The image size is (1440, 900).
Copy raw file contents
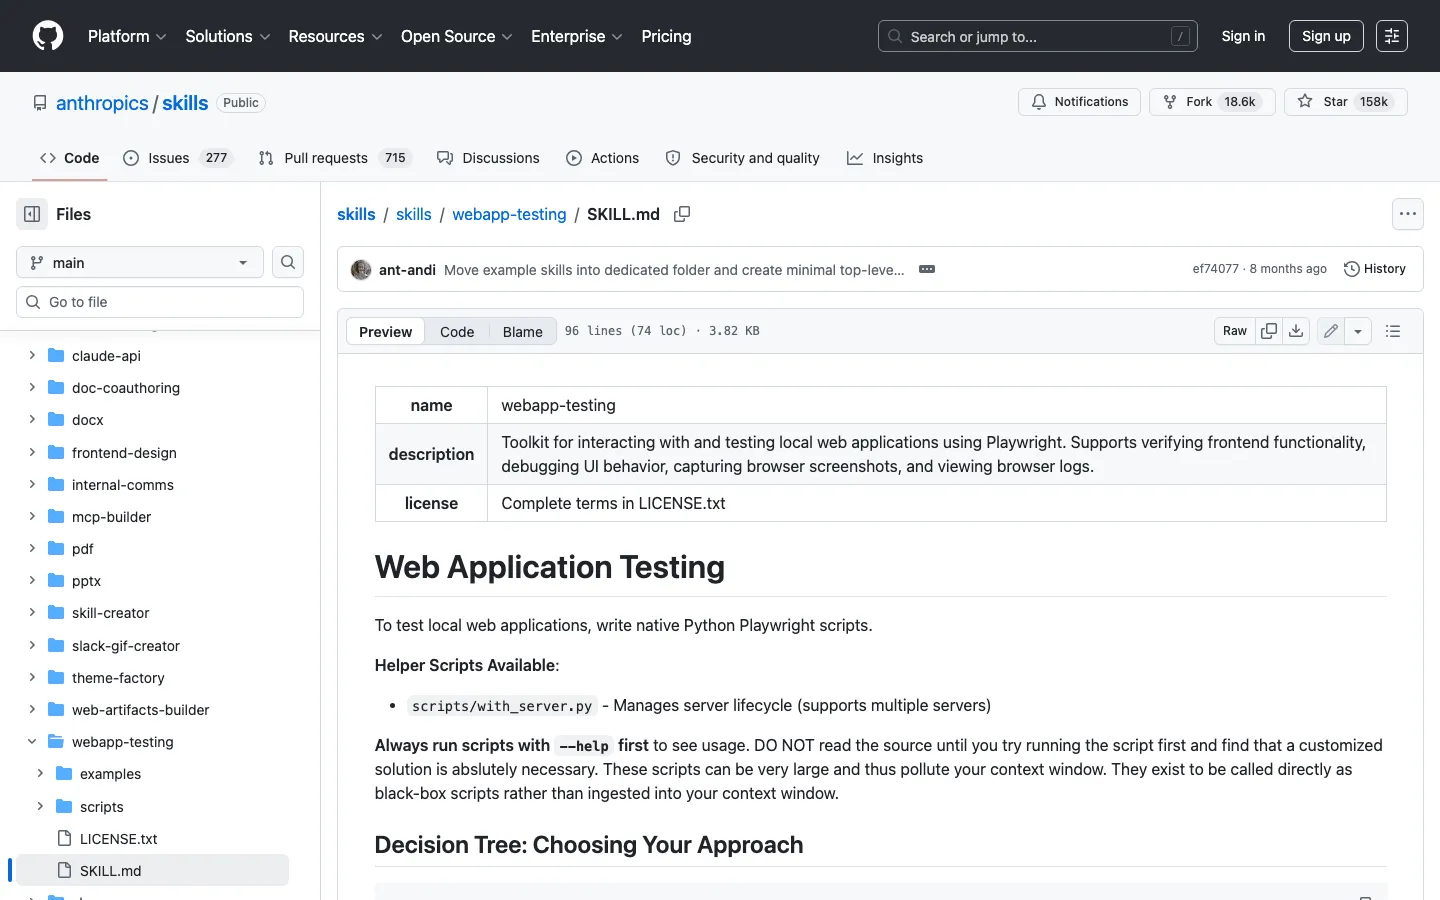click(1269, 331)
